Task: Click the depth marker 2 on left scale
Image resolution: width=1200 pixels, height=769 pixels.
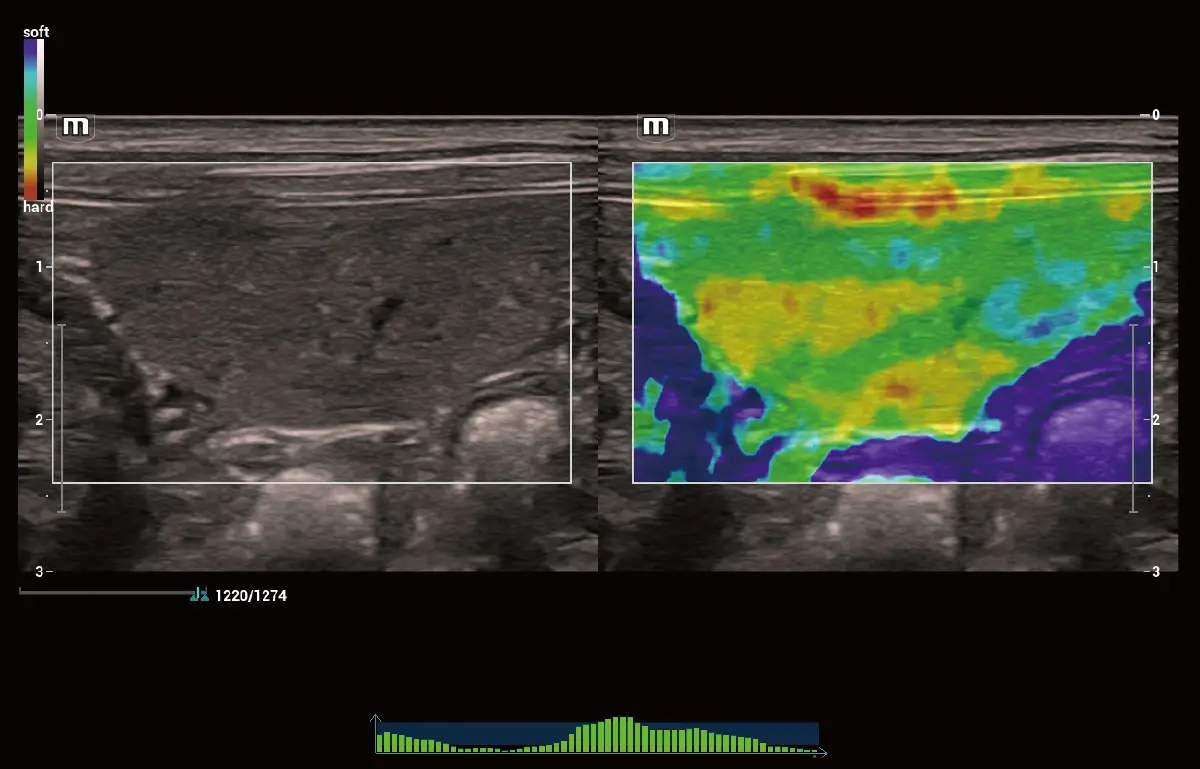Action: [39, 419]
